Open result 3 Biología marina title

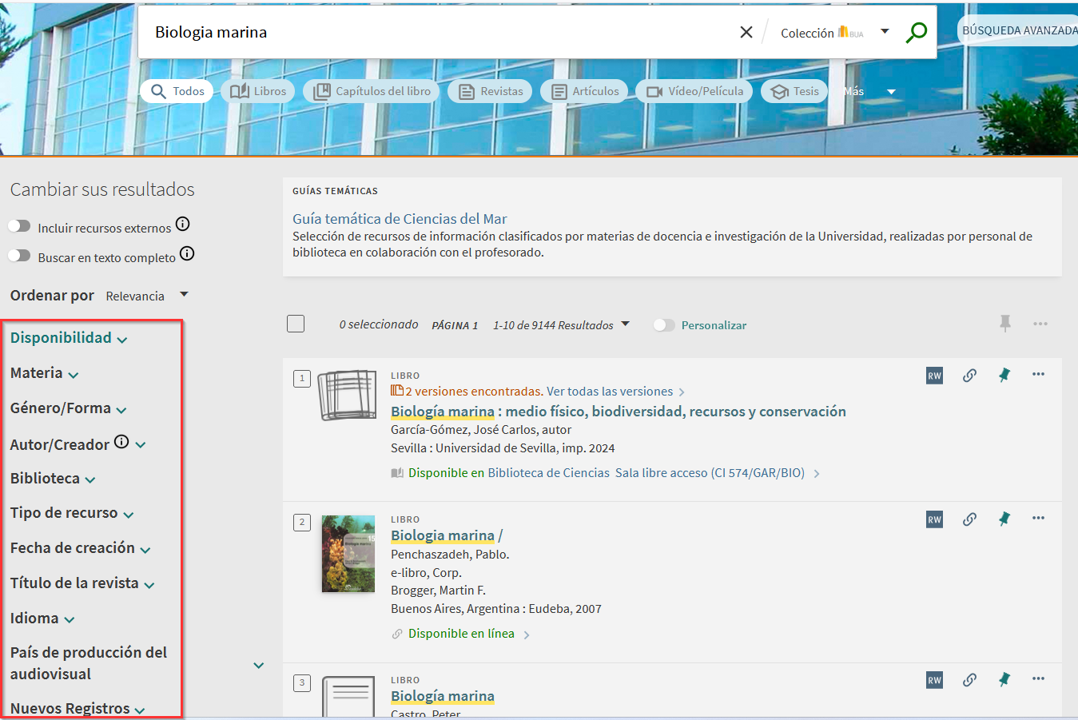point(442,696)
